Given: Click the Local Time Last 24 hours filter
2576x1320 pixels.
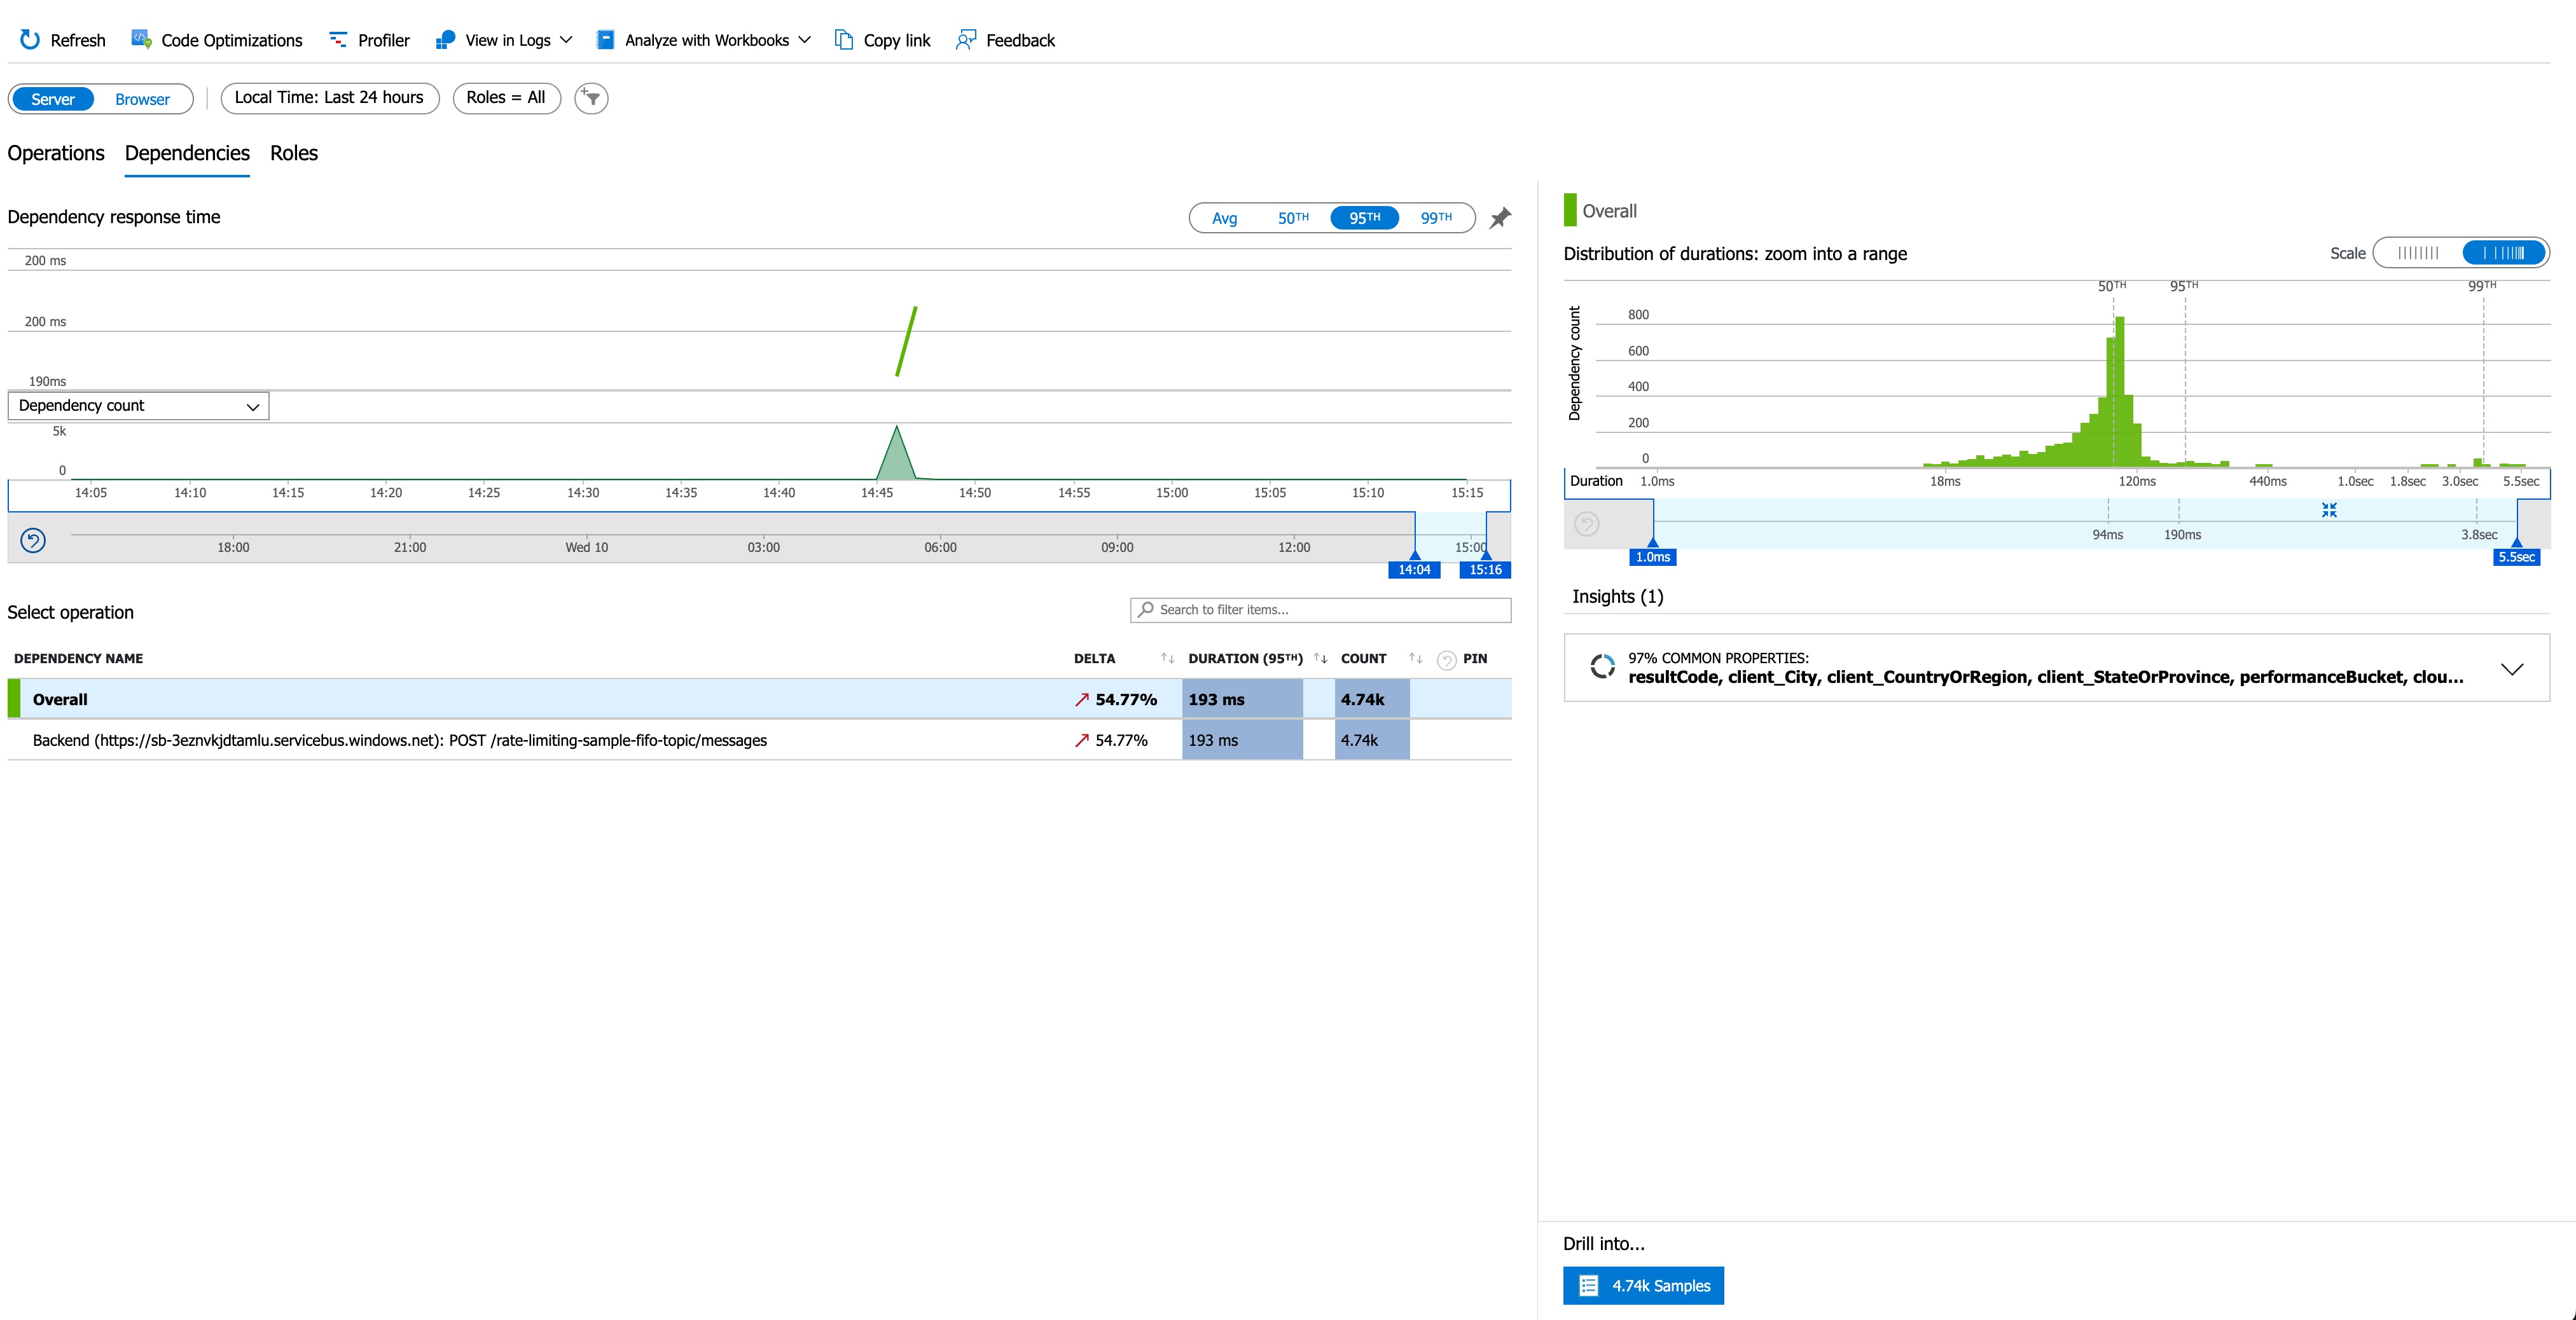Looking at the screenshot, I should (x=329, y=98).
